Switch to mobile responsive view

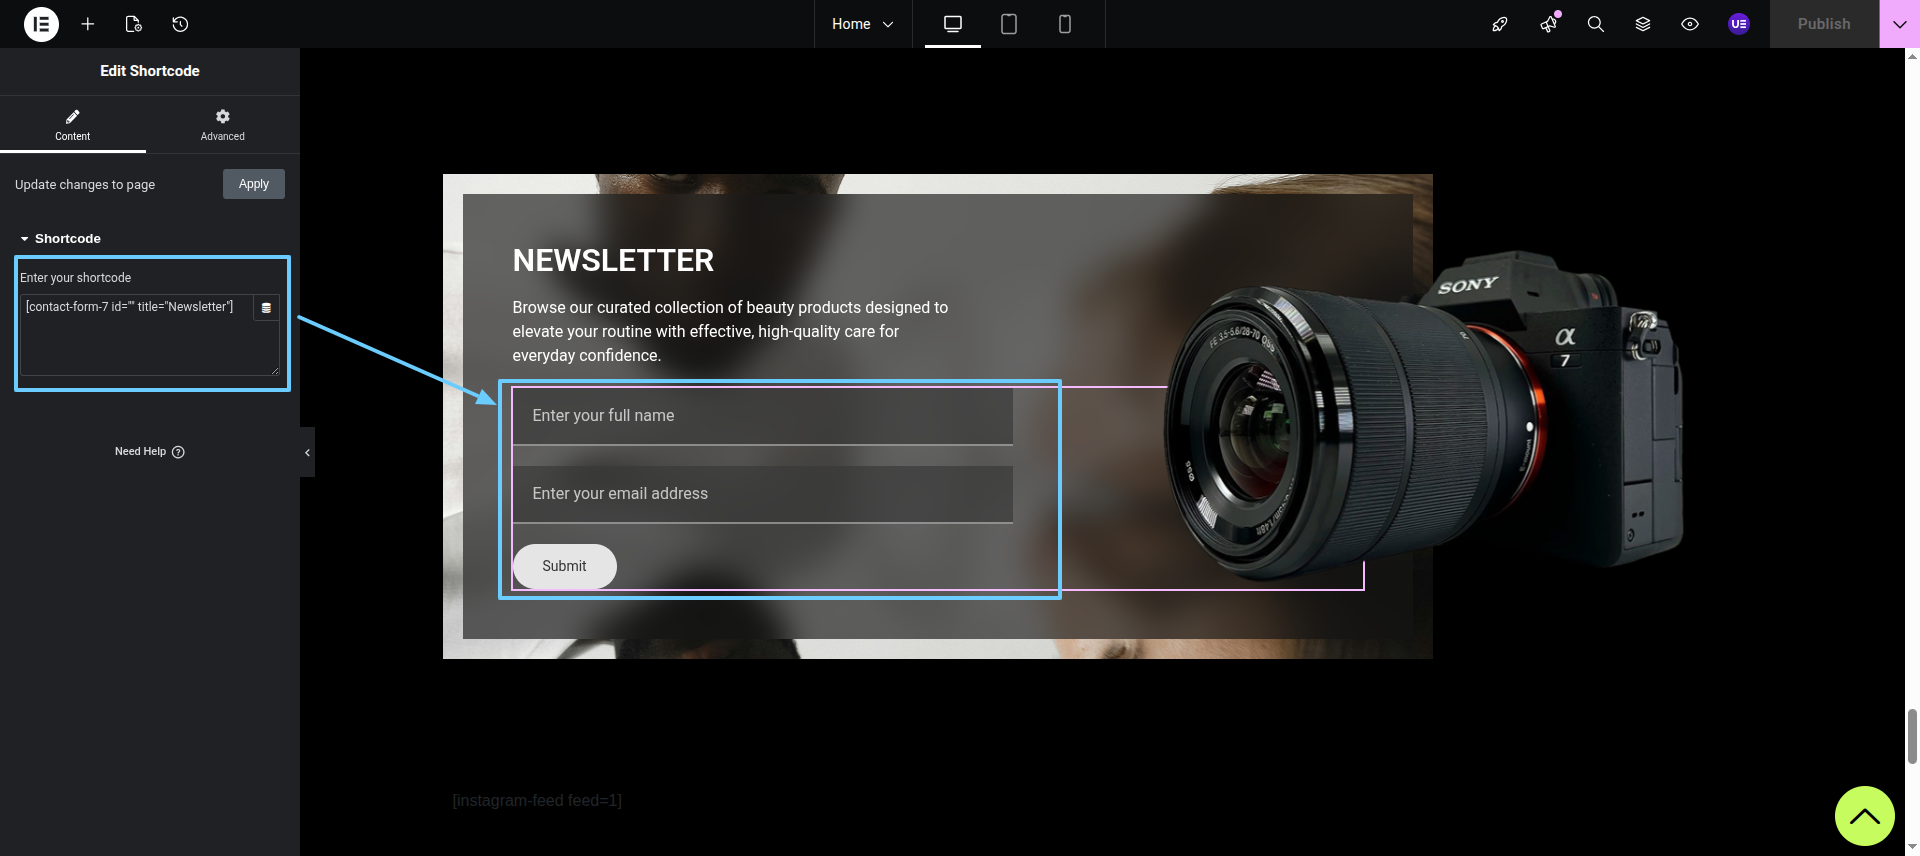1064,24
